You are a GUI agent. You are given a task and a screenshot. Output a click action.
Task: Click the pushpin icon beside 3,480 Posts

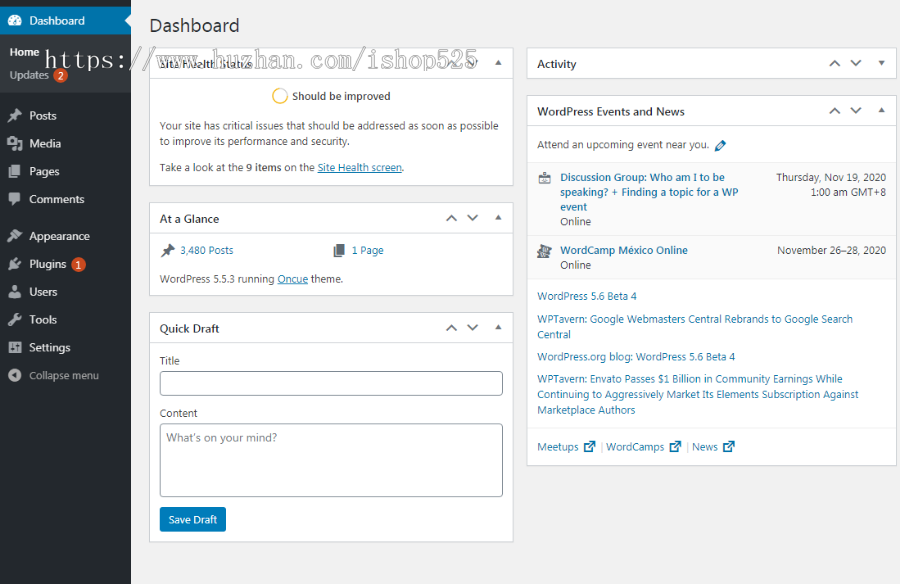pos(167,250)
